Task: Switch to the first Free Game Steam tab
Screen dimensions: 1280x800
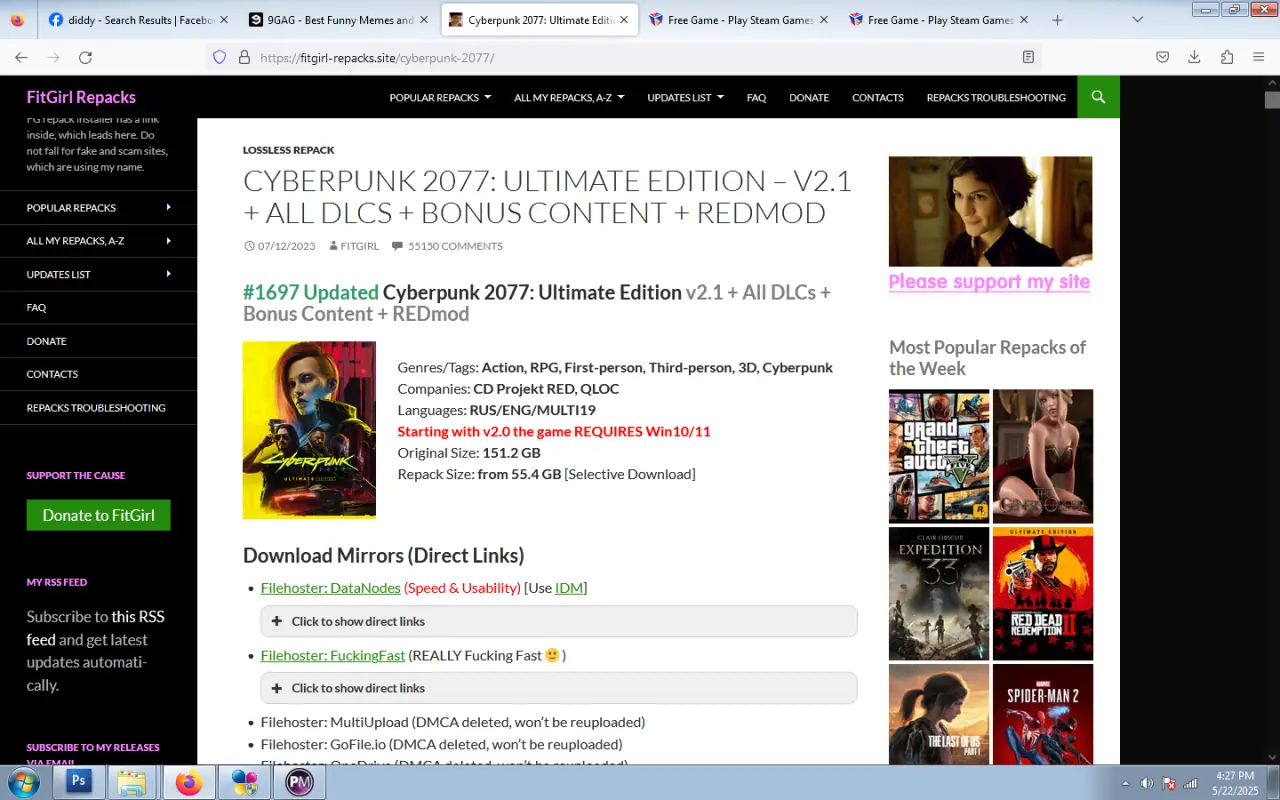Action: [740, 20]
